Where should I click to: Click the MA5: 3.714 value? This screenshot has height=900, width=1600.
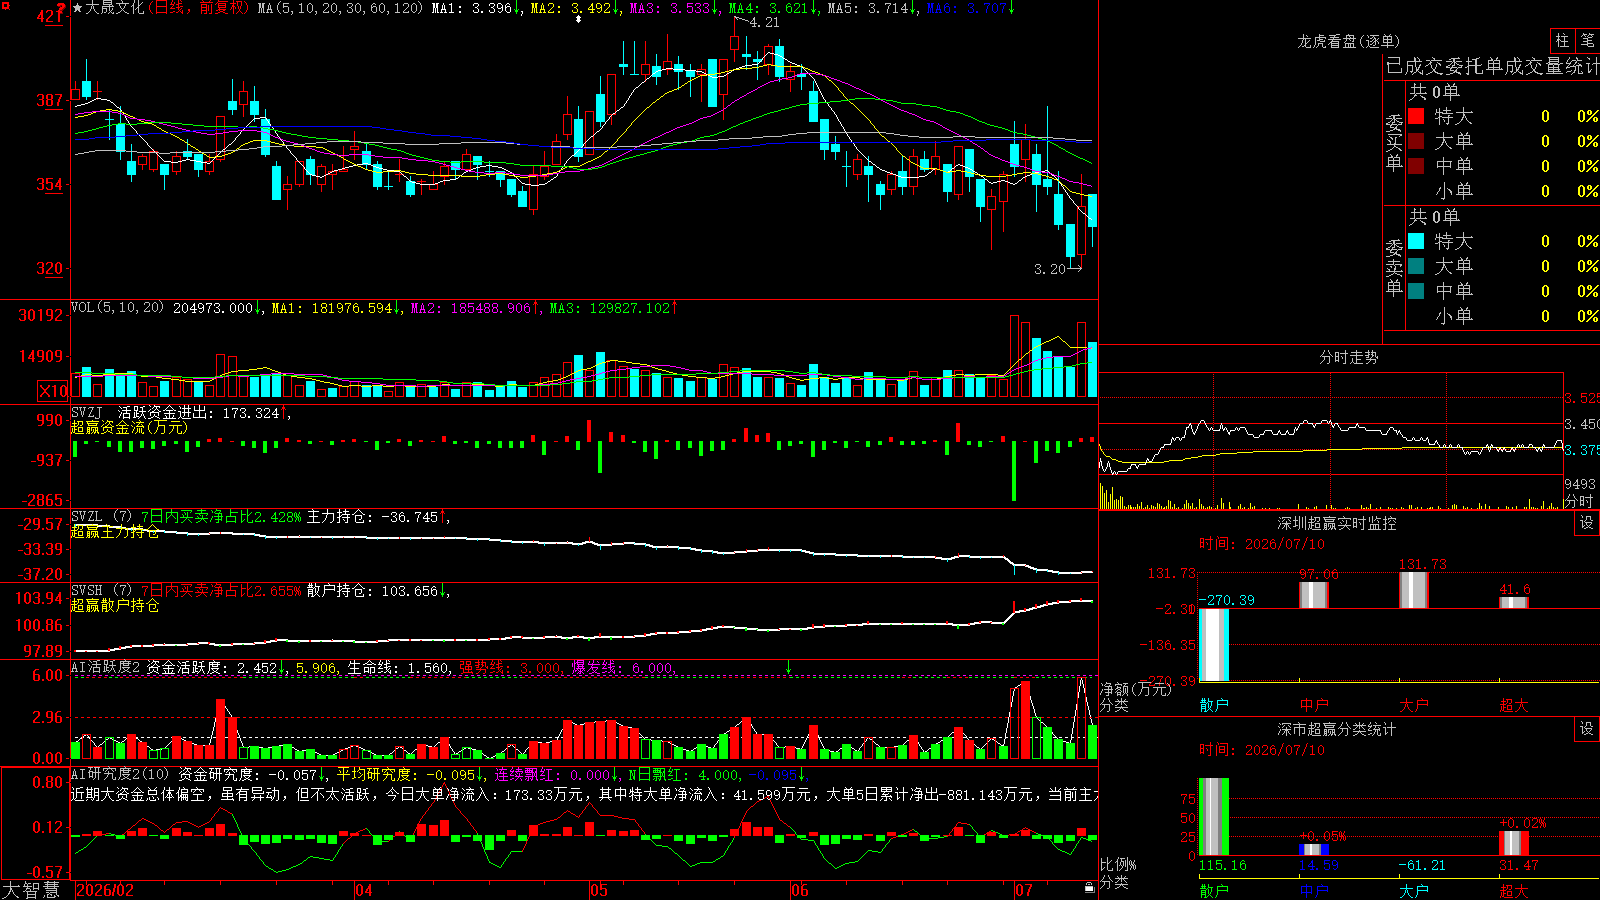pyautogui.click(x=871, y=8)
